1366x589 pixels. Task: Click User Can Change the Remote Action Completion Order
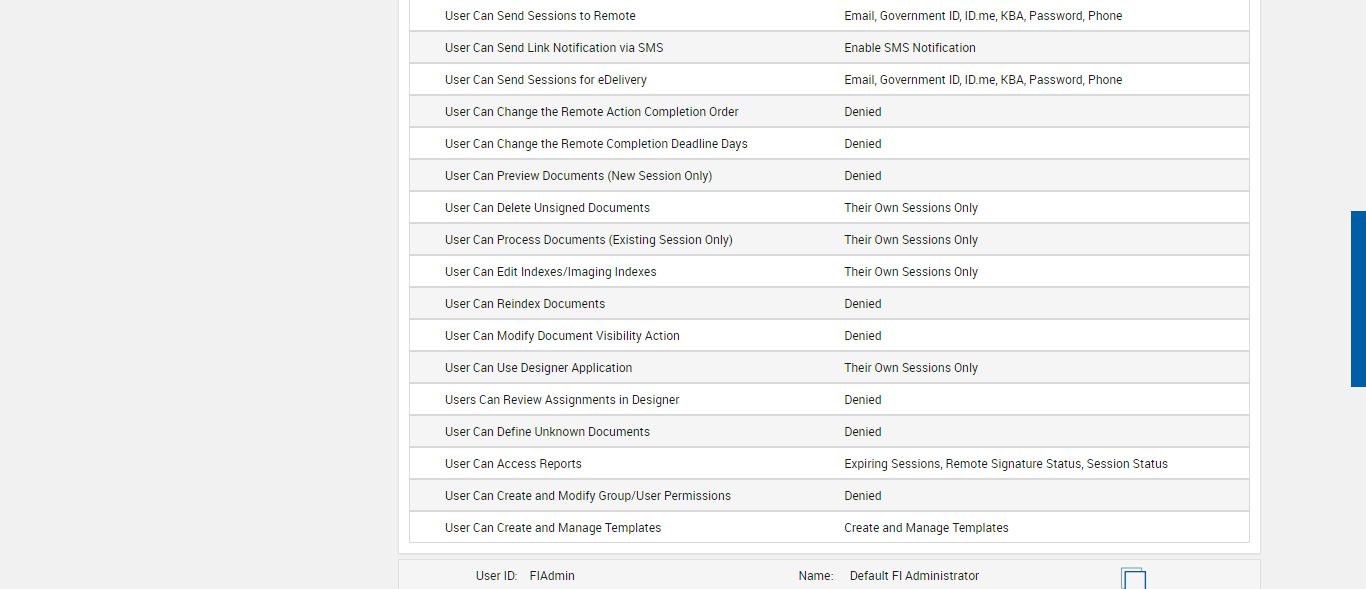591,112
